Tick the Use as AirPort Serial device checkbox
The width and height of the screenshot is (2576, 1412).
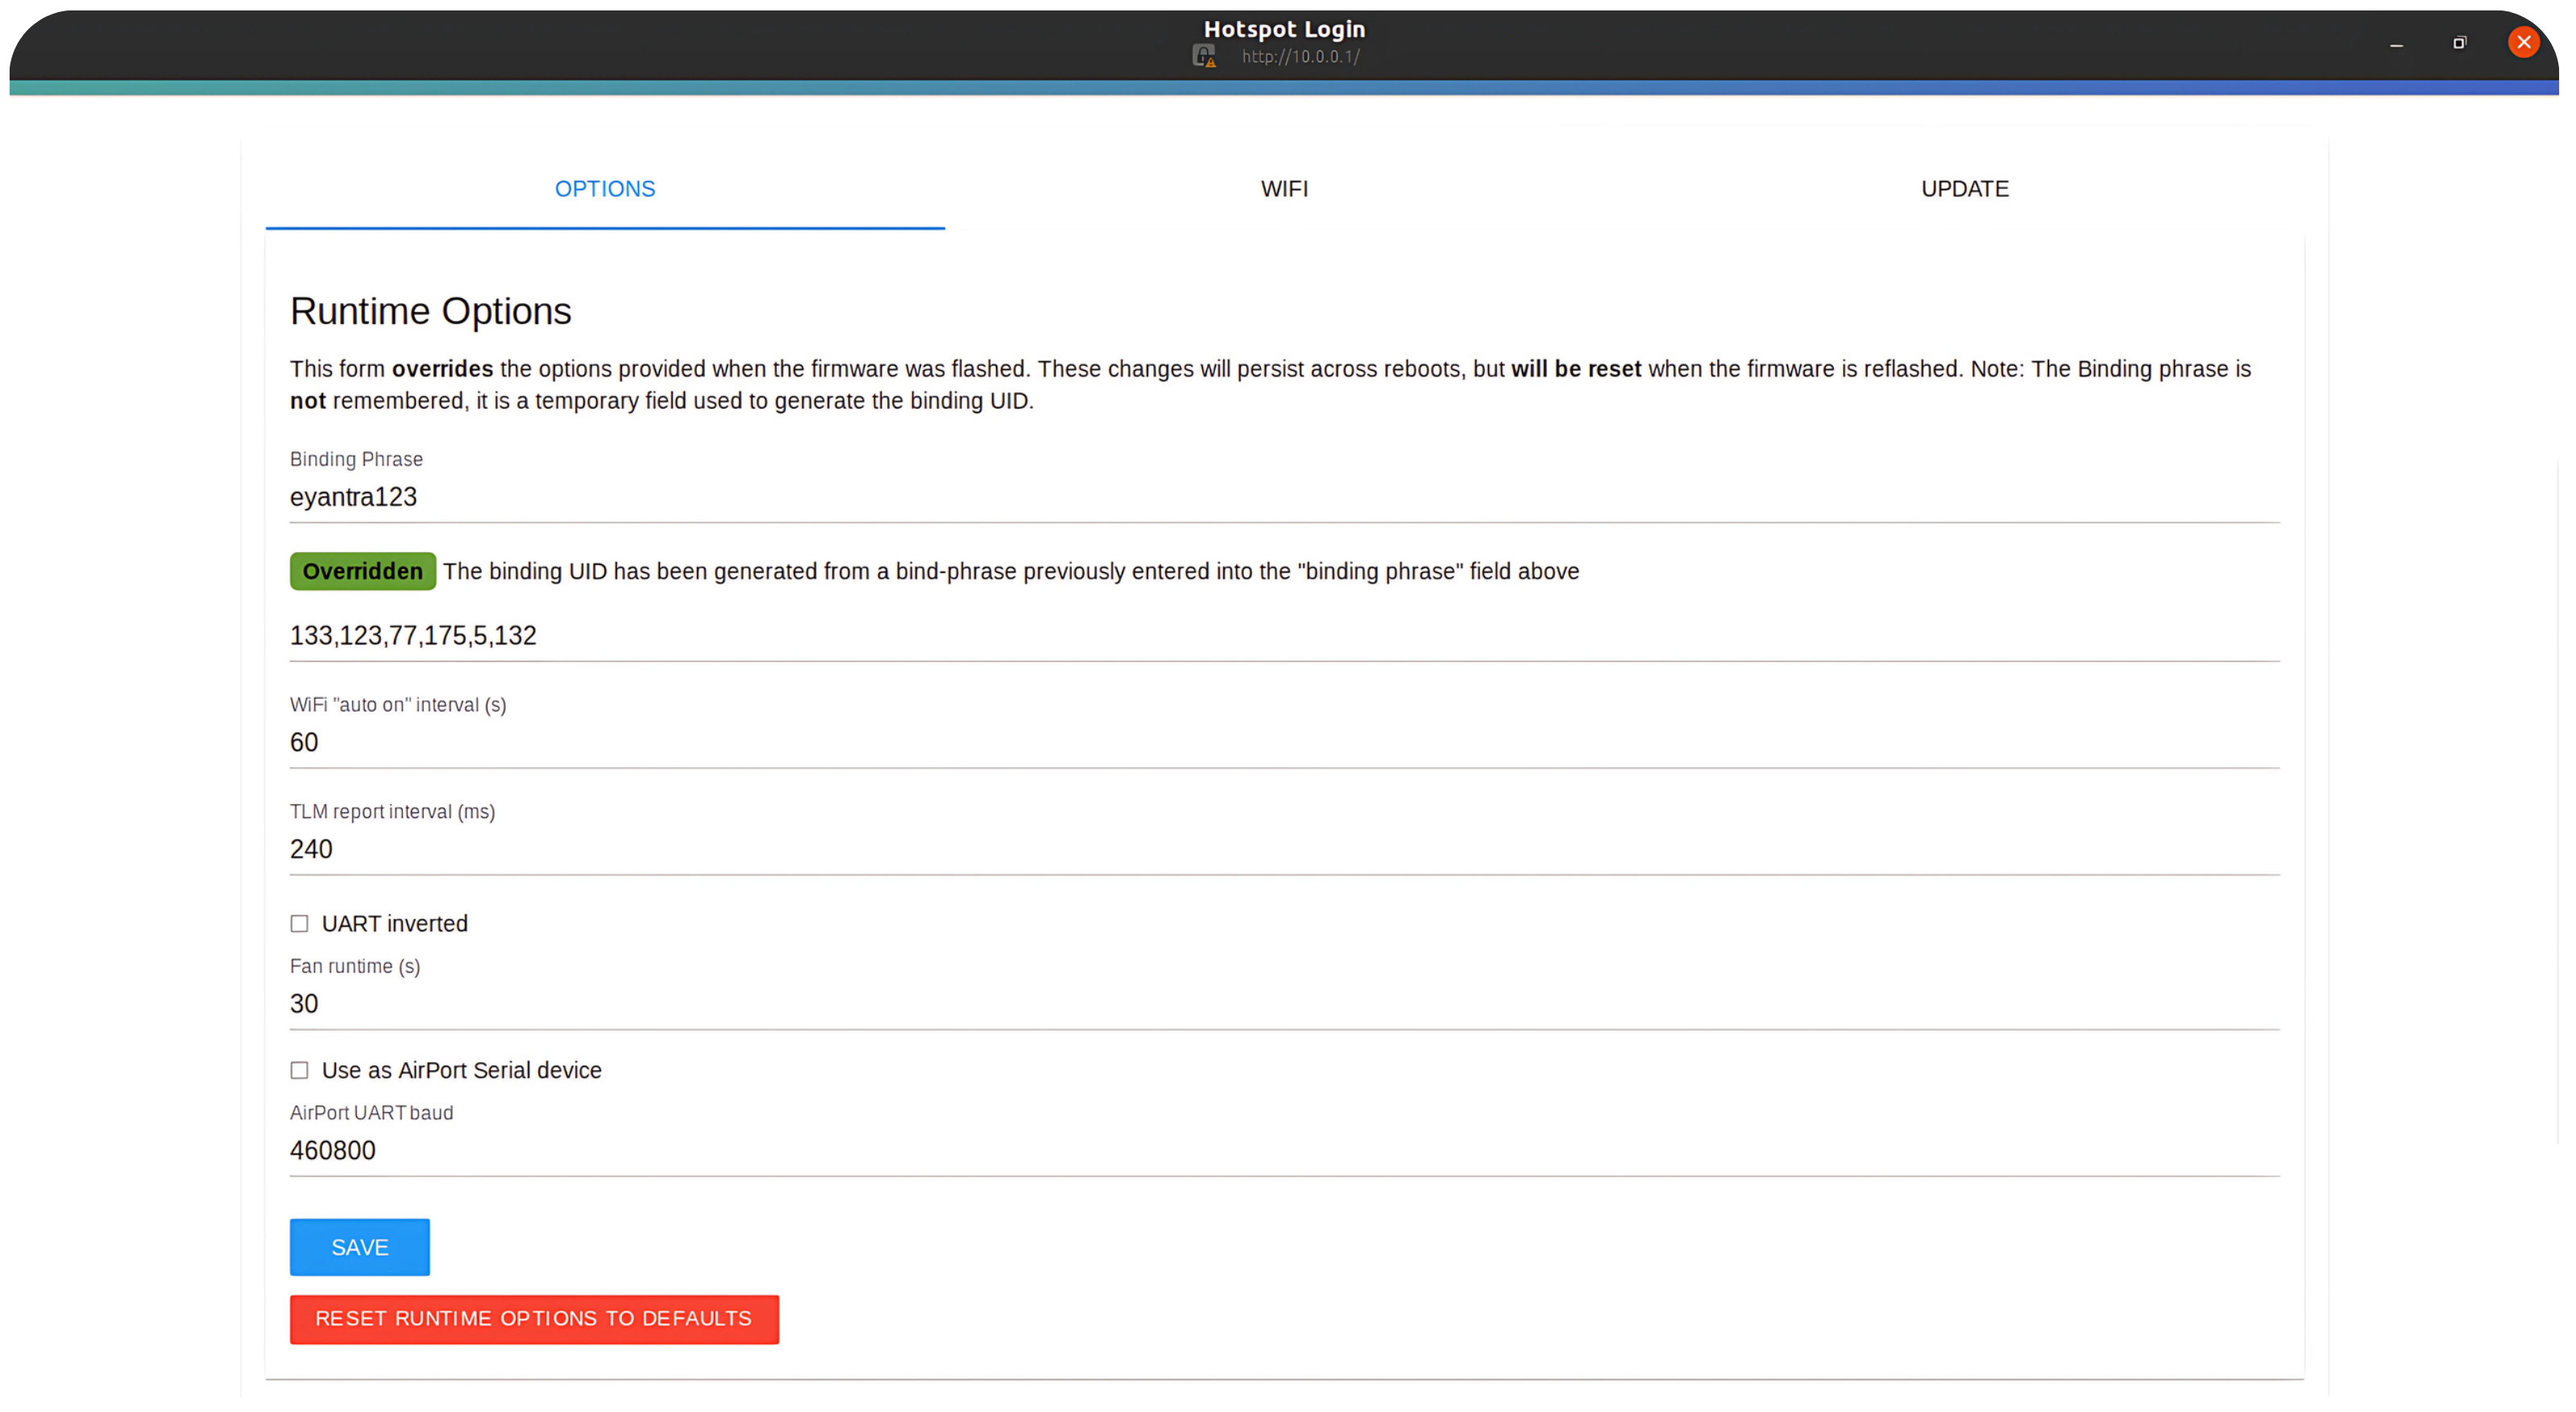click(x=299, y=1071)
